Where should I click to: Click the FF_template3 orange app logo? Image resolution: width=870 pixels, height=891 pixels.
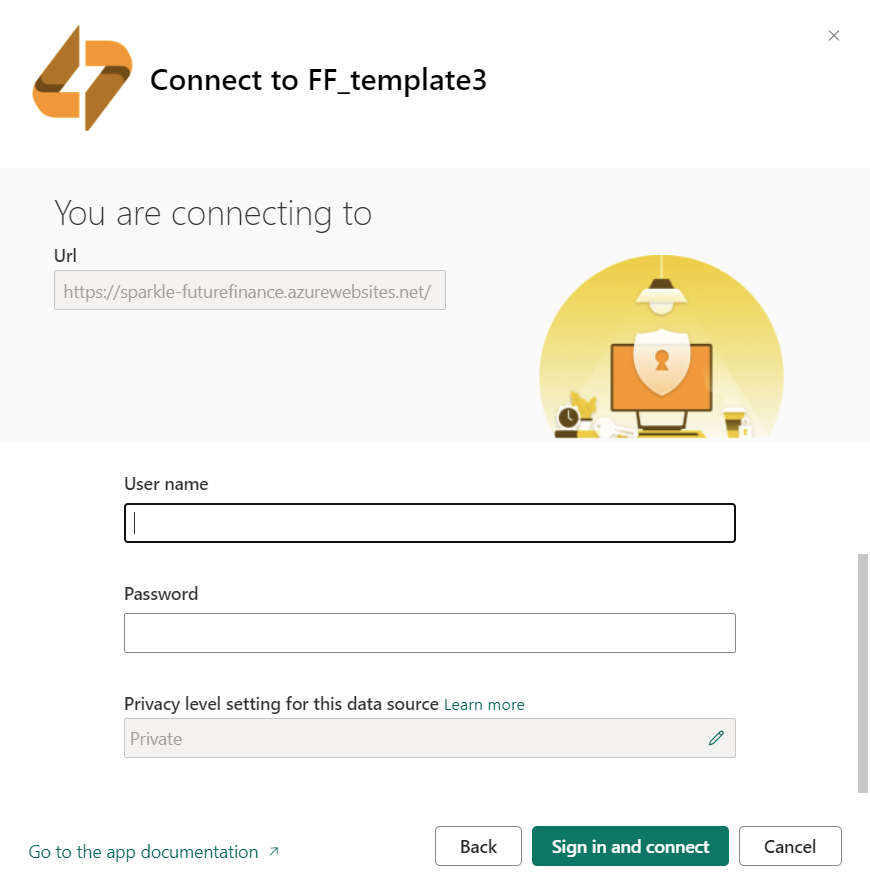pos(83,78)
